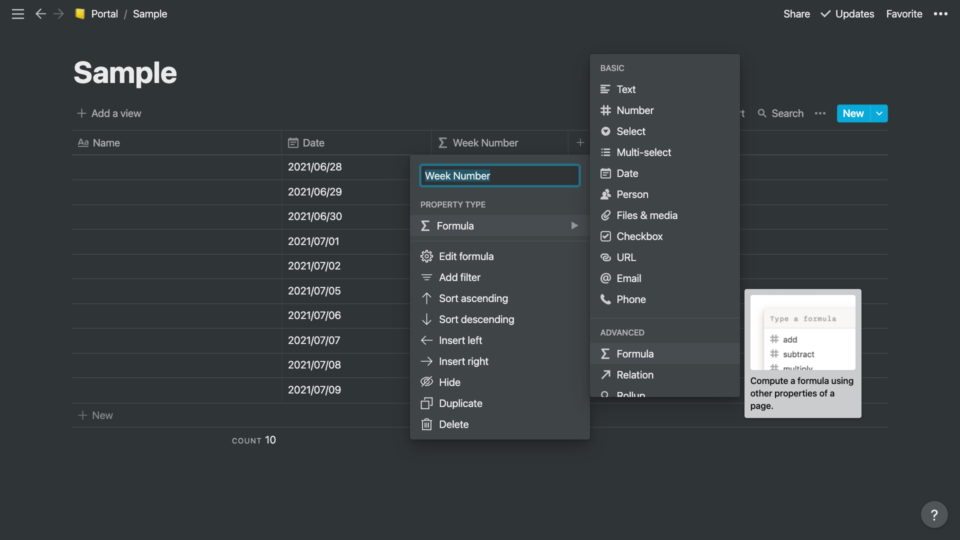Go forward with the right arrow
This screenshot has height=540, width=960.
pyautogui.click(x=59, y=13)
